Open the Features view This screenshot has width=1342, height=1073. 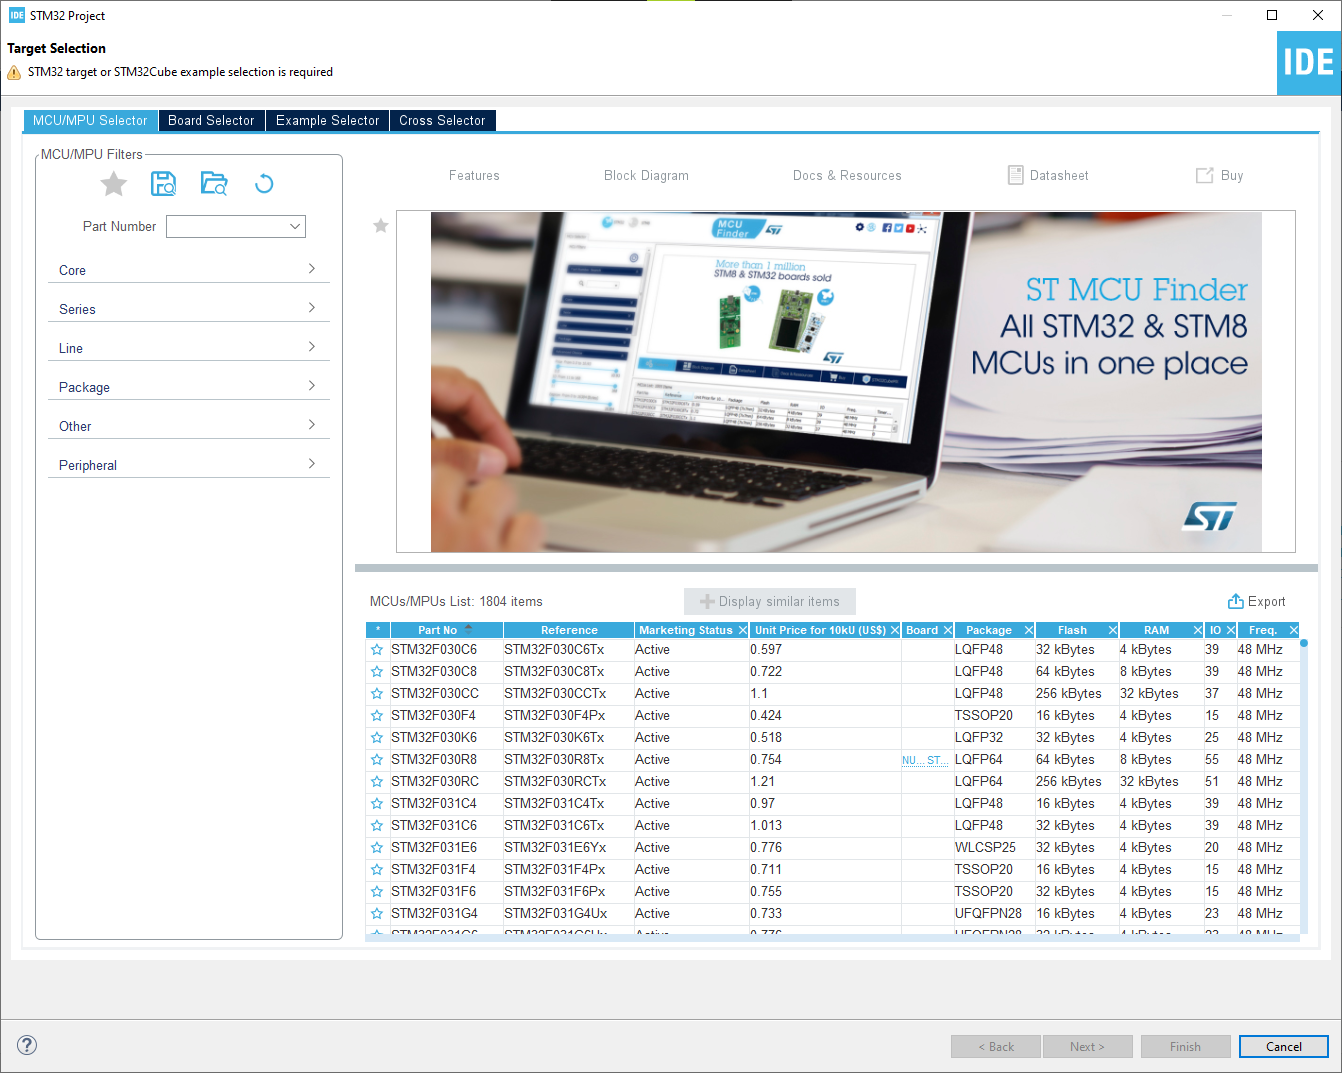point(474,175)
